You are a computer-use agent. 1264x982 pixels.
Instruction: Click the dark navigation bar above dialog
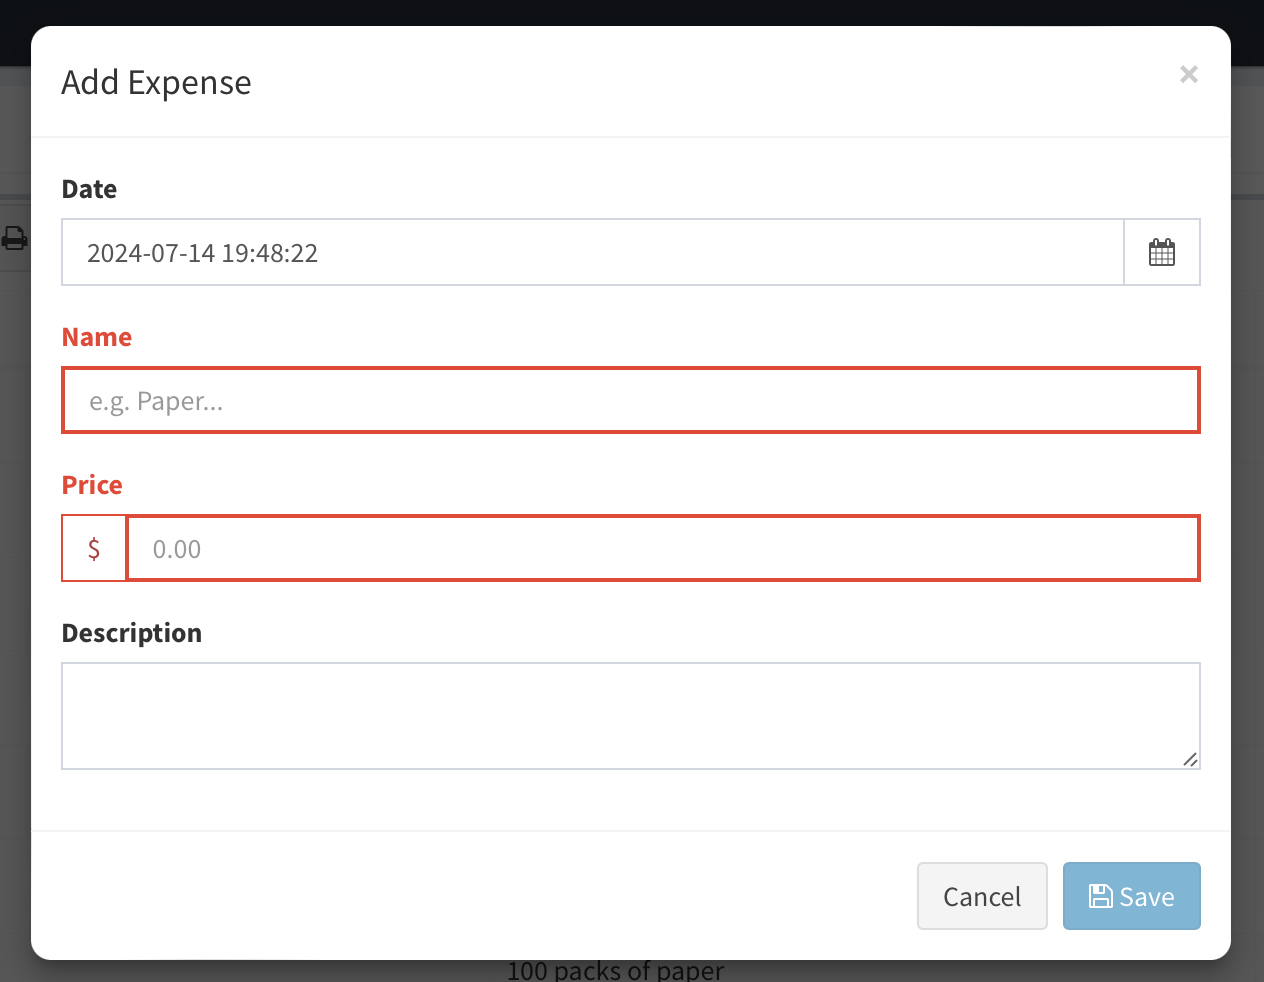pyautogui.click(x=632, y=12)
